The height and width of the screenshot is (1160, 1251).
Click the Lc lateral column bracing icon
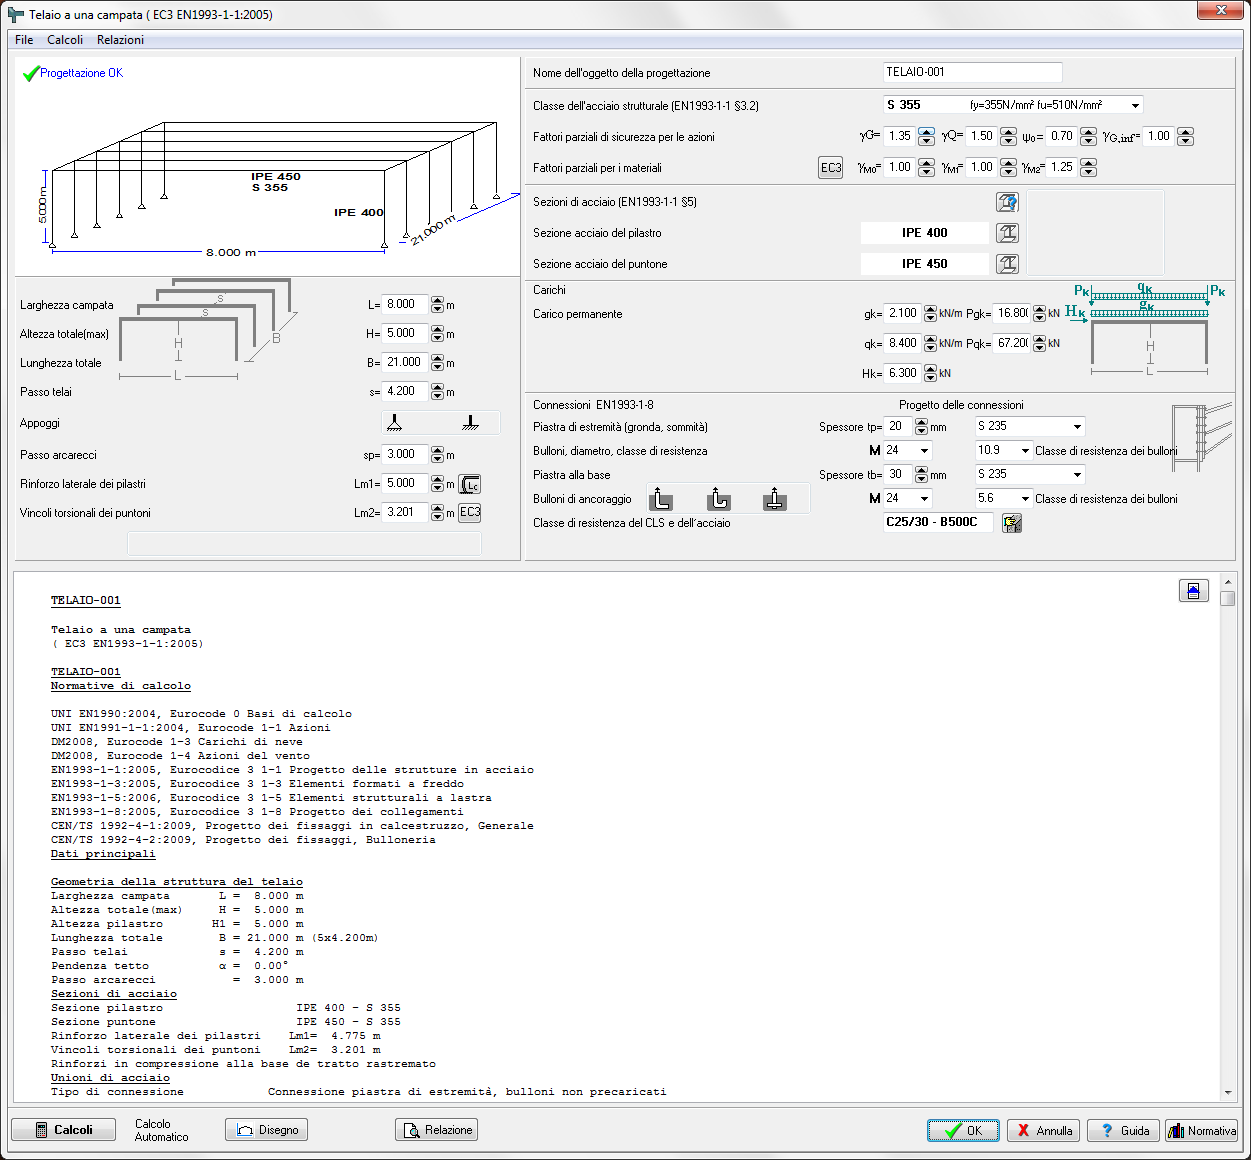tap(470, 484)
